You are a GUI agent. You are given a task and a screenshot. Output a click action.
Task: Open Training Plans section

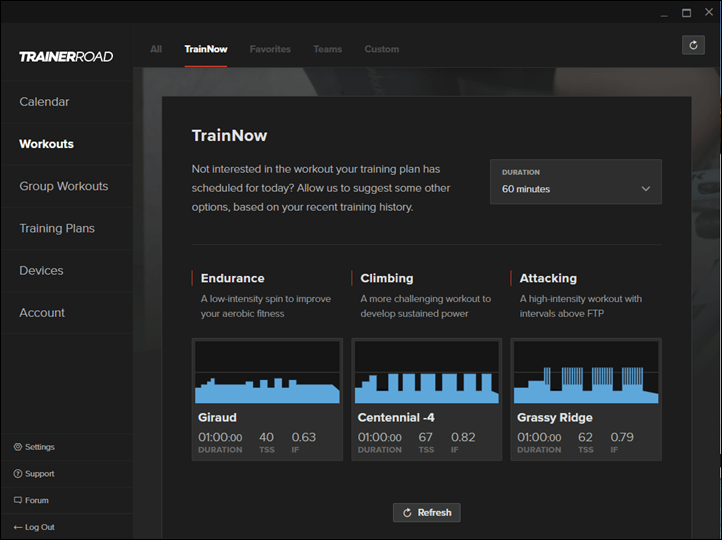[x=67, y=228]
